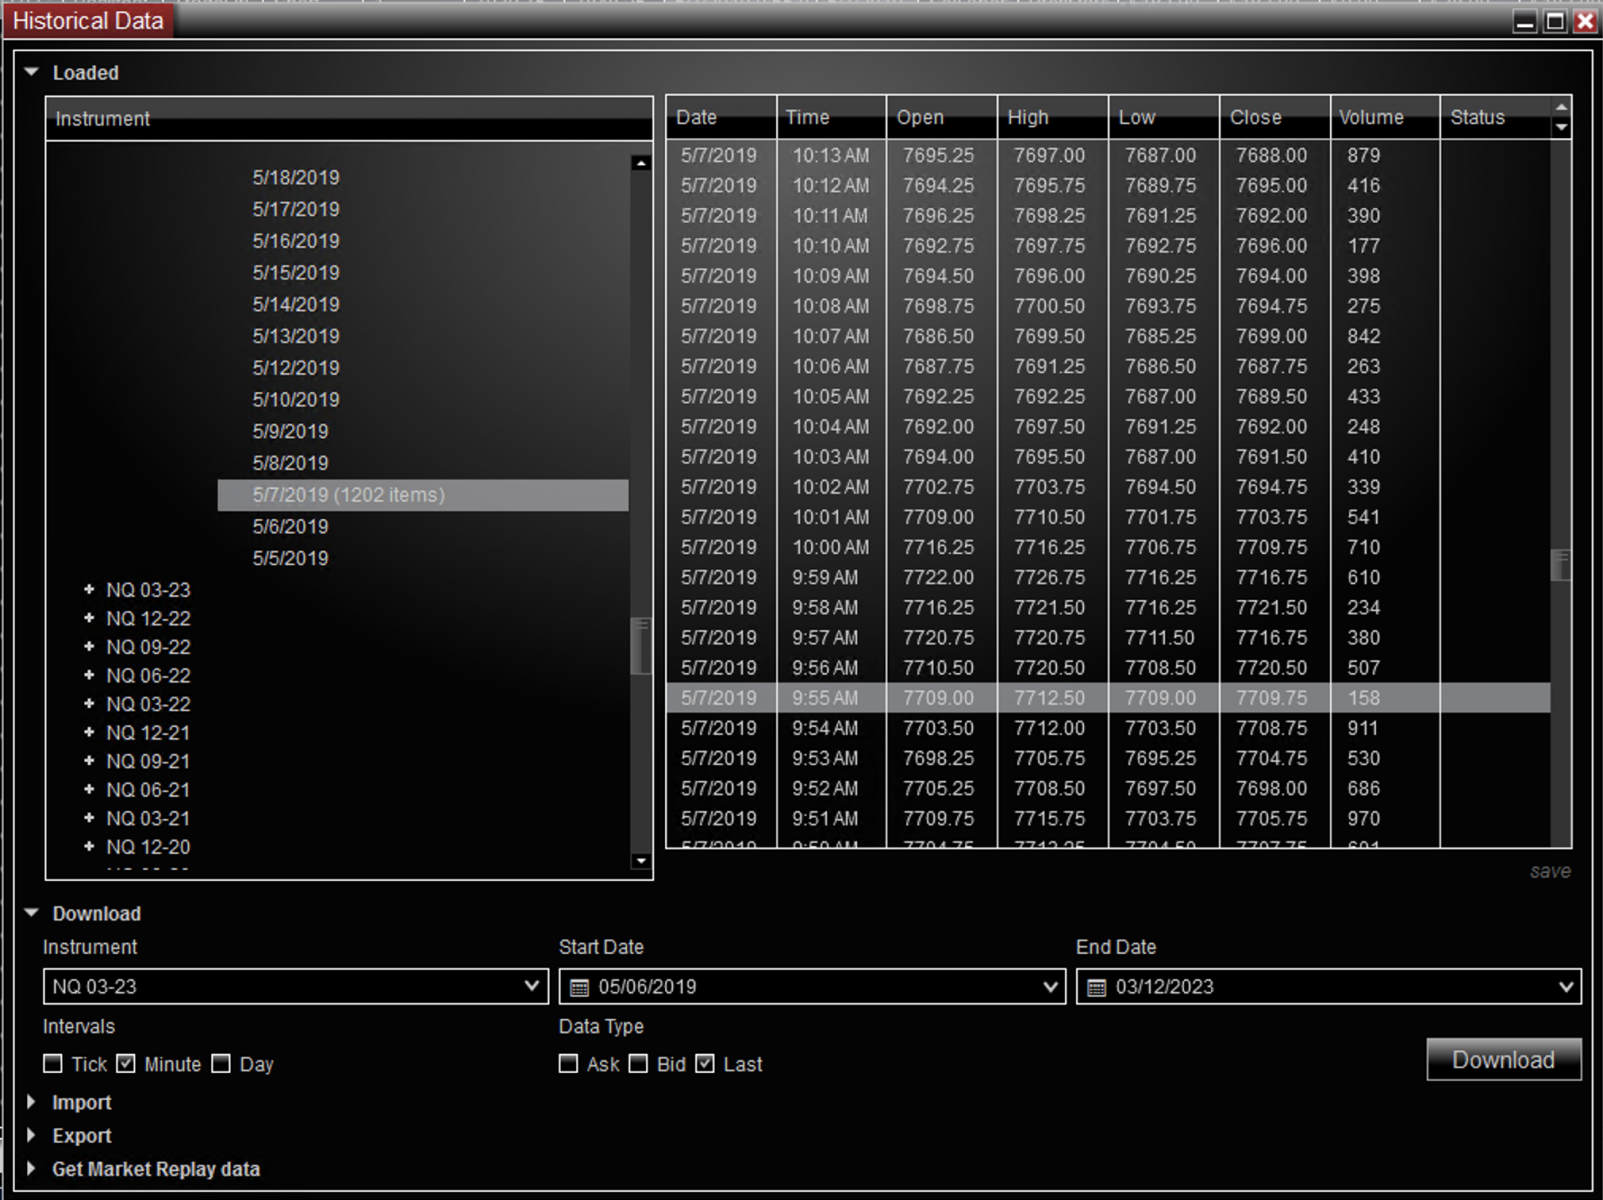Enable the Tick interval checkbox
This screenshot has width=1603, height=1200.
53,1064
